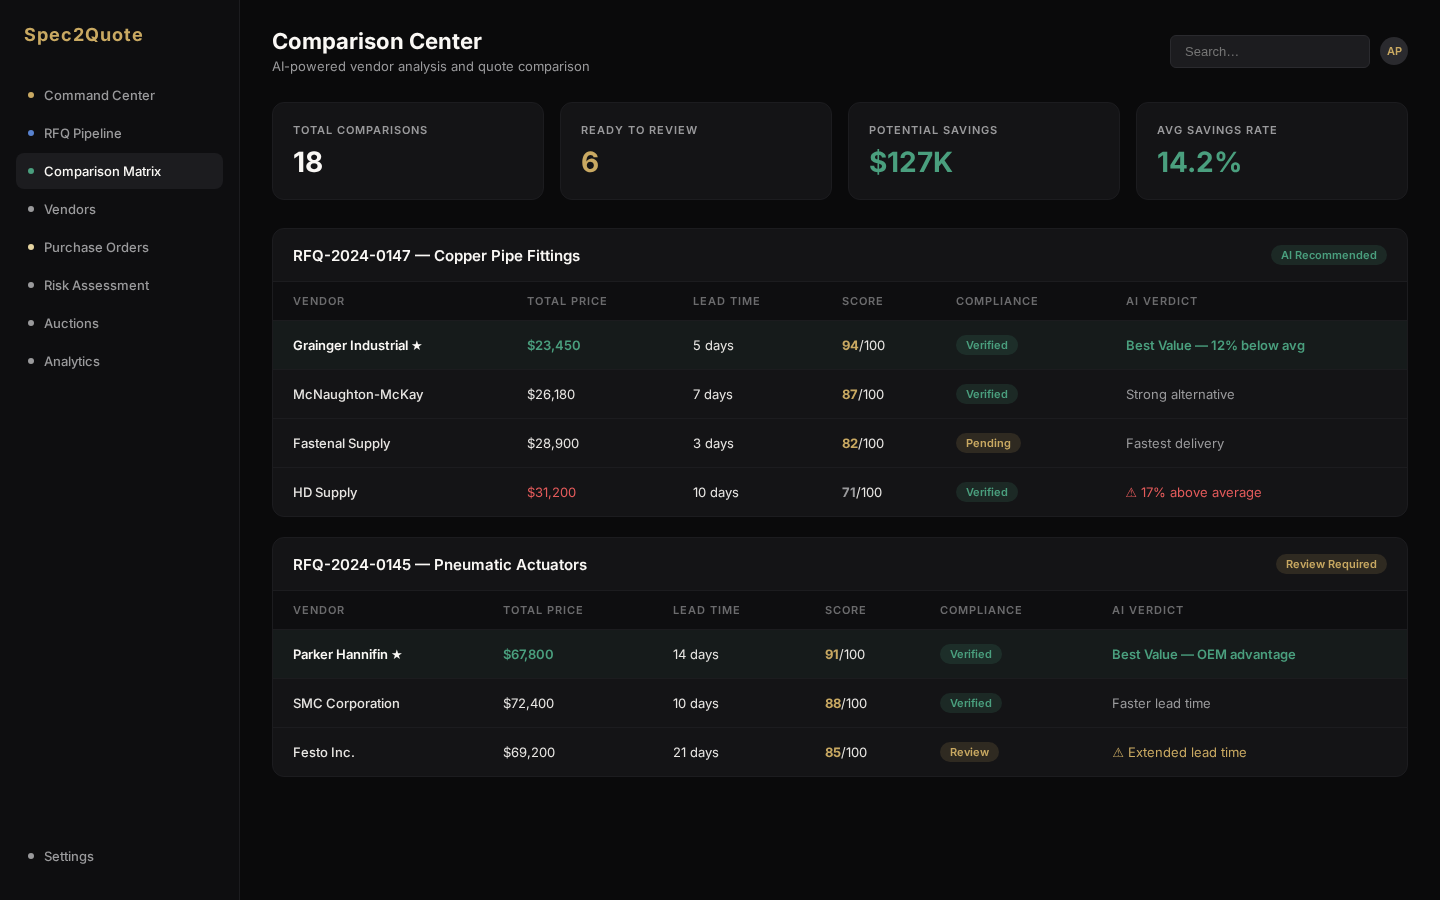The image size is (1440, 900).
Task: Click the Review Required badge
Action: (1331, 564)
